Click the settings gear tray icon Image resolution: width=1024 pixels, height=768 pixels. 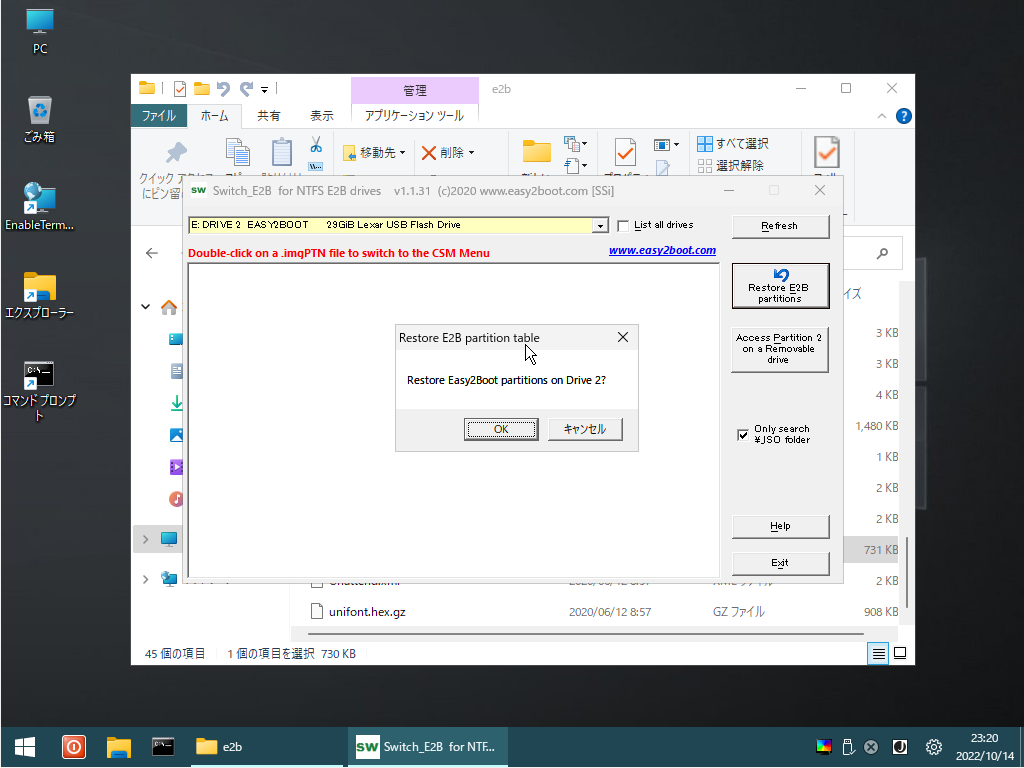[934, 746]
